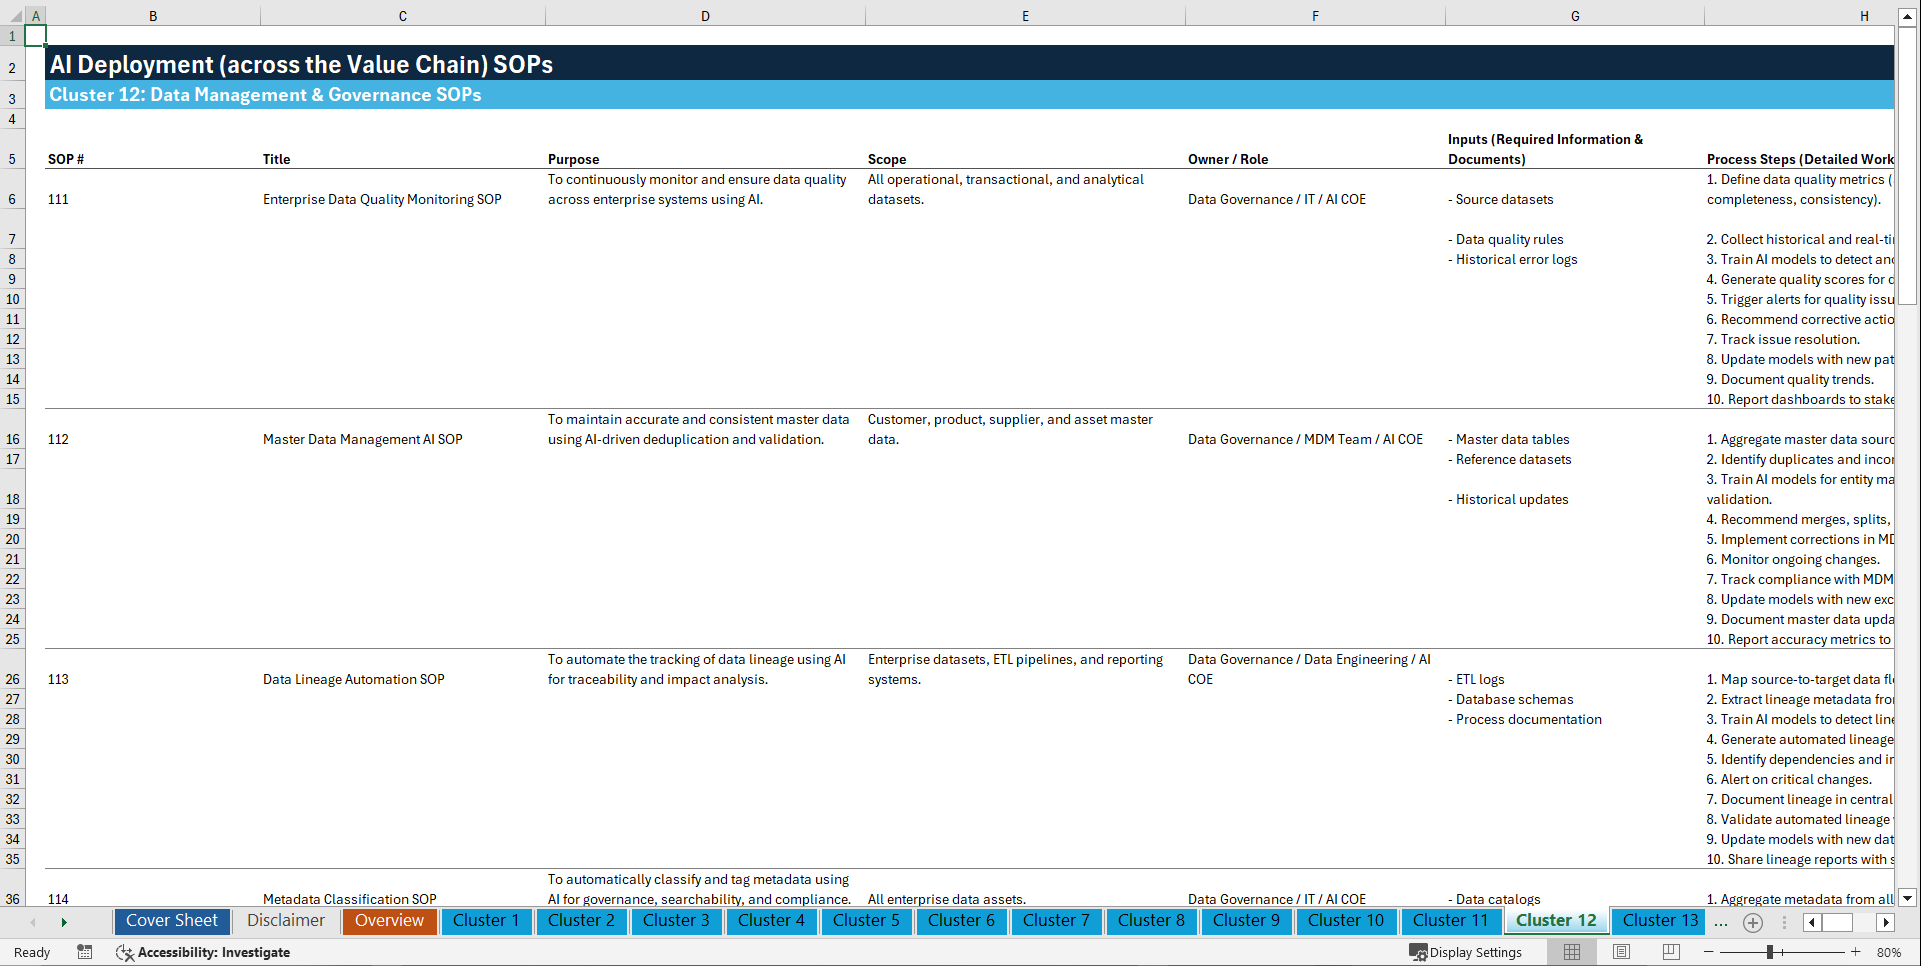Switch to Page Layout view
Viewport: 1921px width, 966px height.
point(1620,952)
